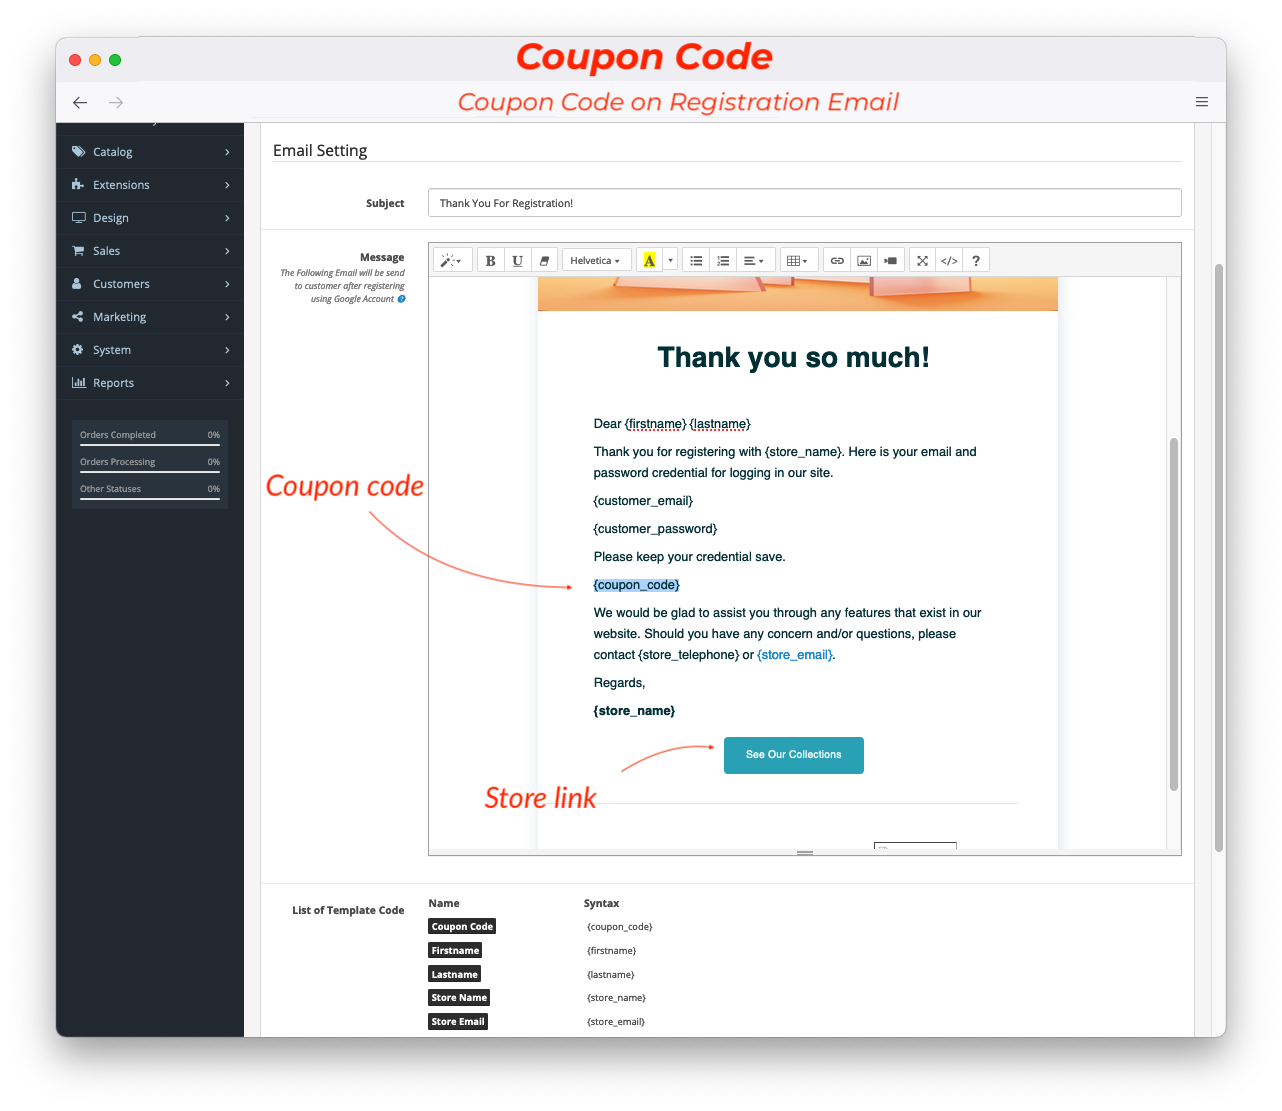Click the browser forward arrow

(116, 102)
